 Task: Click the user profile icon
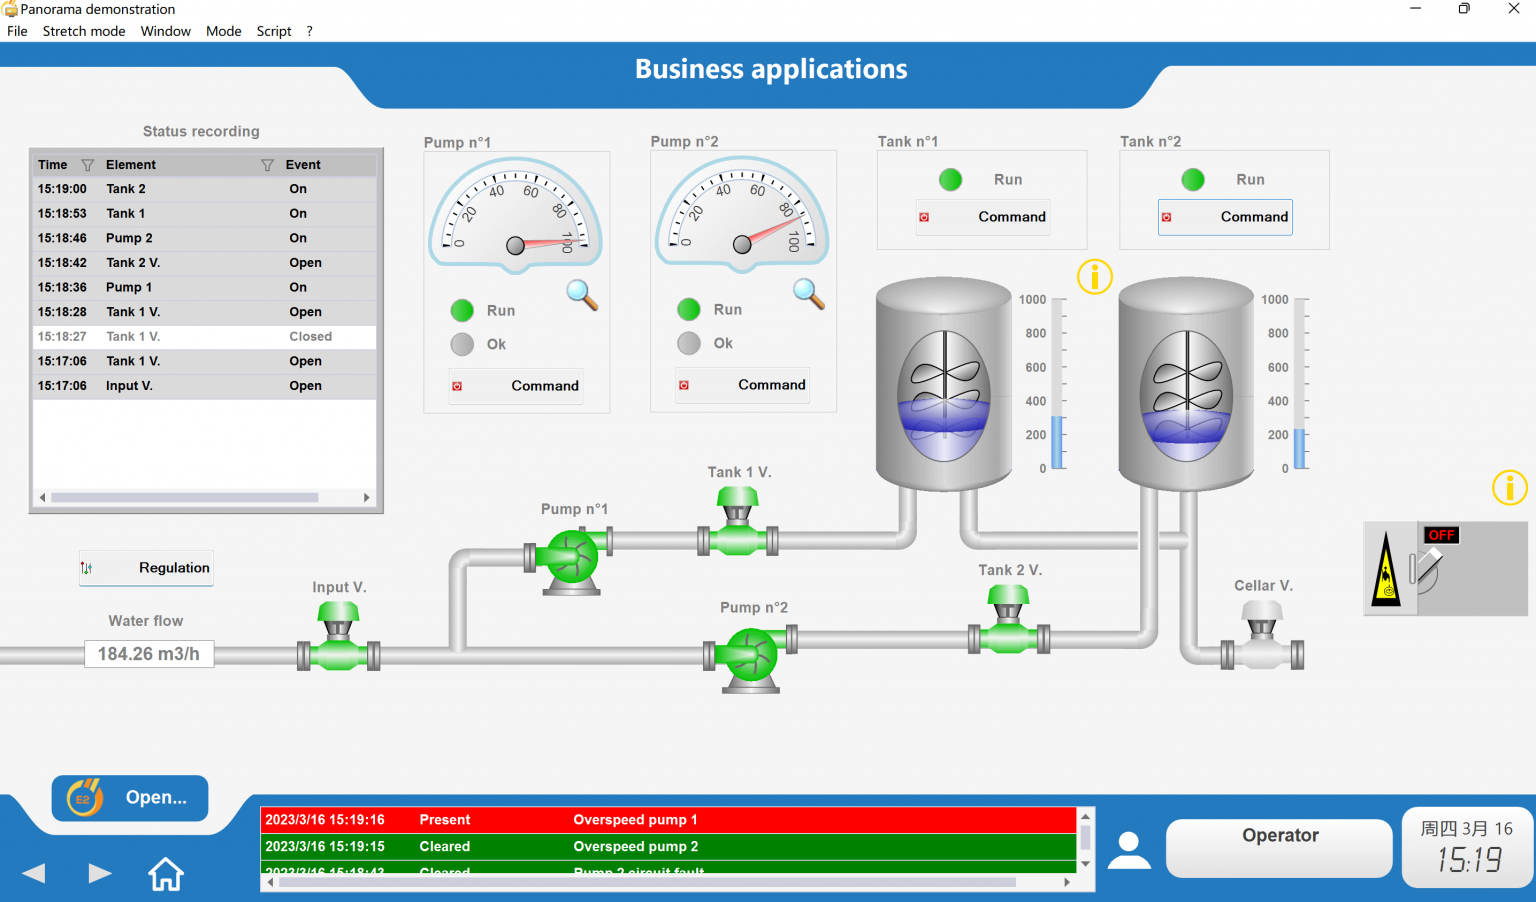(x=1129, y=850)
